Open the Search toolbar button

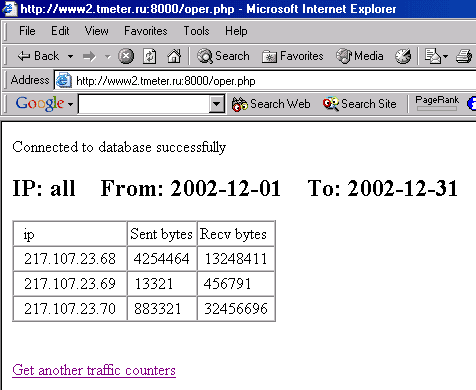point(223,56)
